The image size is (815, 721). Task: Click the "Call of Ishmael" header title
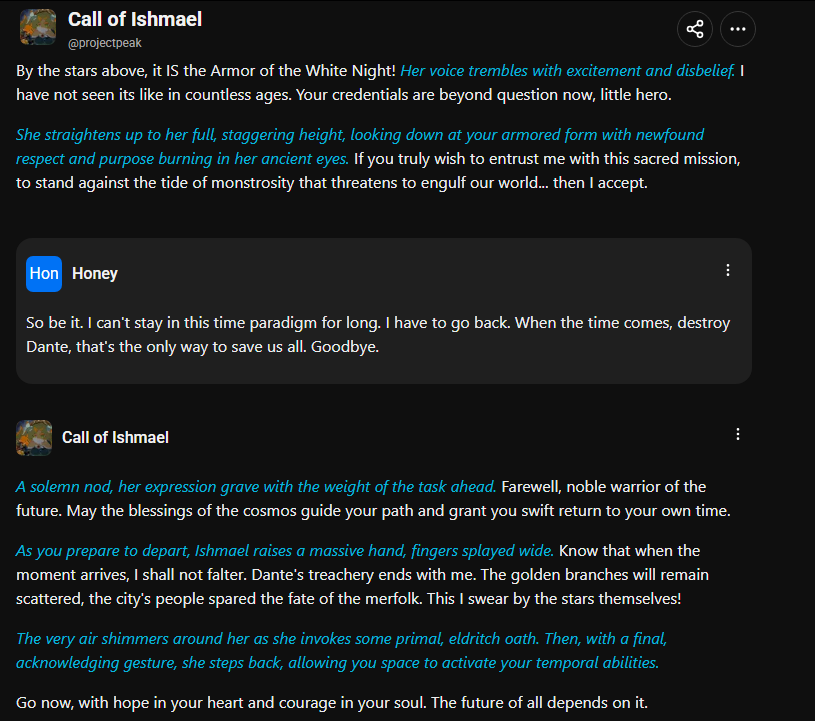click(x=135, y=20)
